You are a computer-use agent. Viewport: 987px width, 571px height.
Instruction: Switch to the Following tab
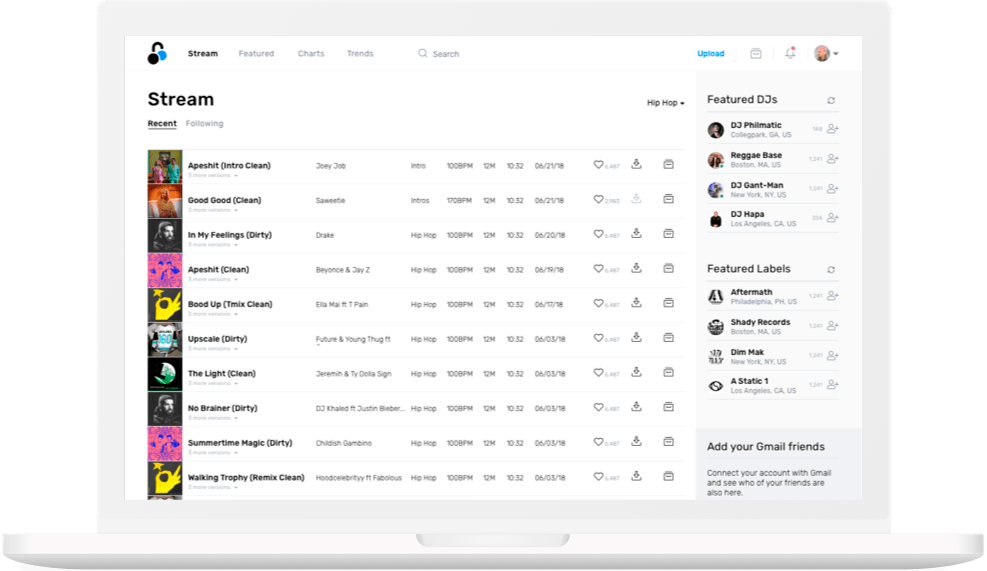click(204, 124)
